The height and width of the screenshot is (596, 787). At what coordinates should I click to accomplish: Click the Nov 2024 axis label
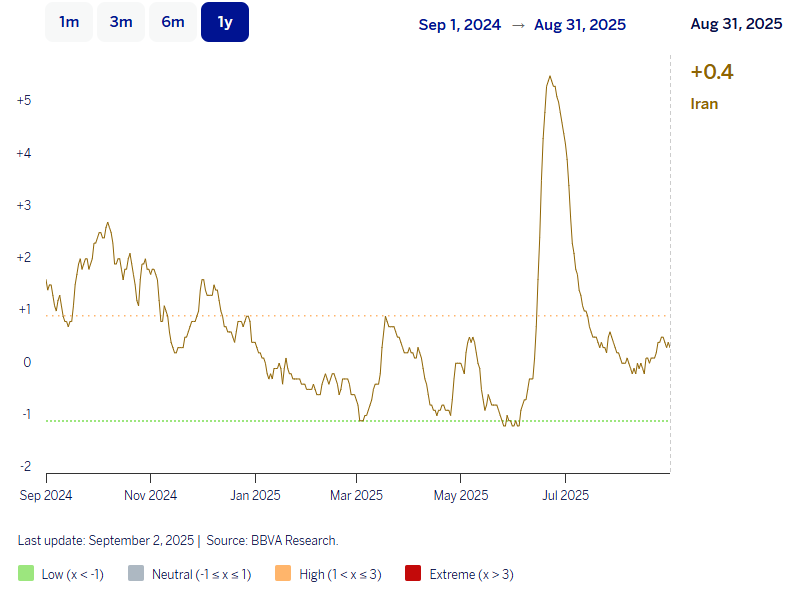click(x=151, y=496)
